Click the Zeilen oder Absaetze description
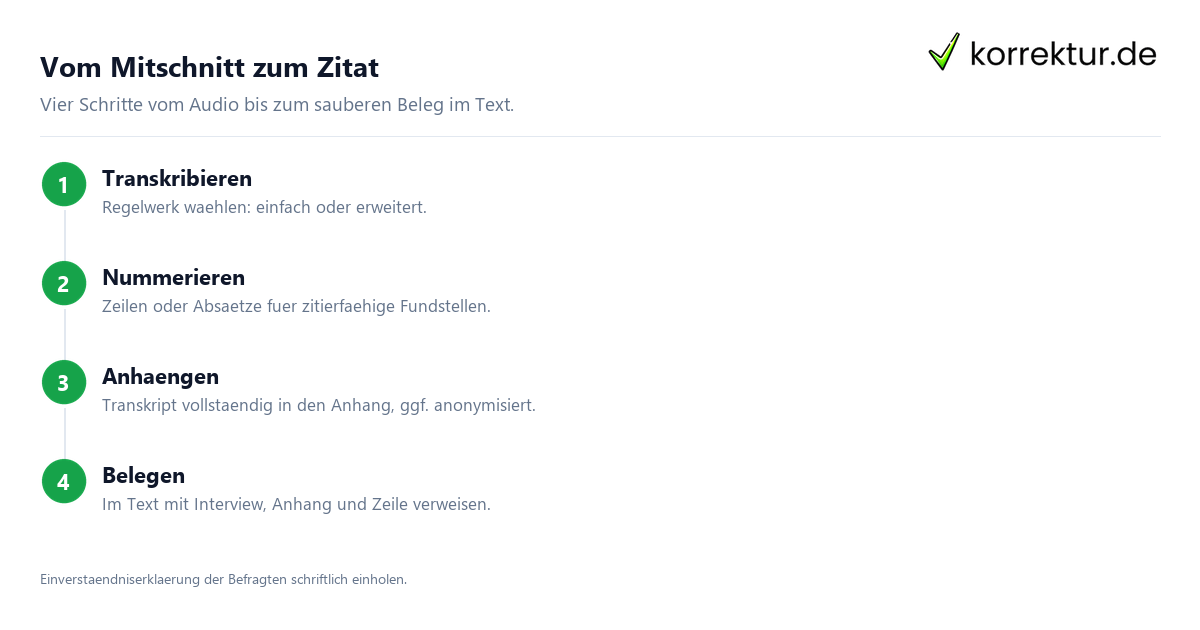This screenshot has height=630, width=1200. click(x=296, y=307)
